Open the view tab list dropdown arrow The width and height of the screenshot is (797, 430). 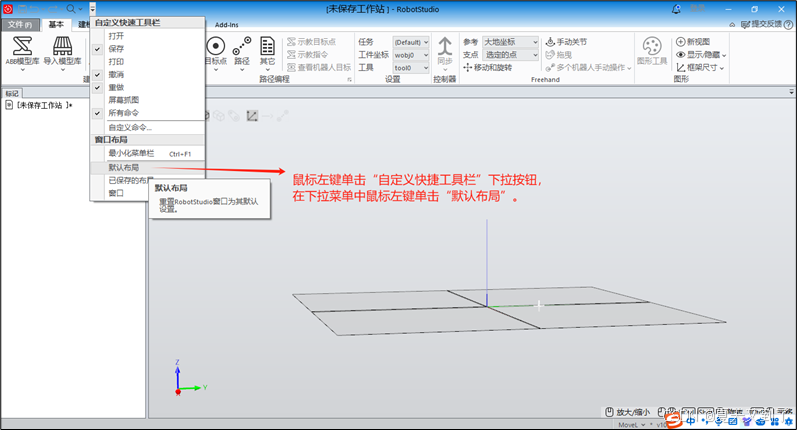point(791,92)
